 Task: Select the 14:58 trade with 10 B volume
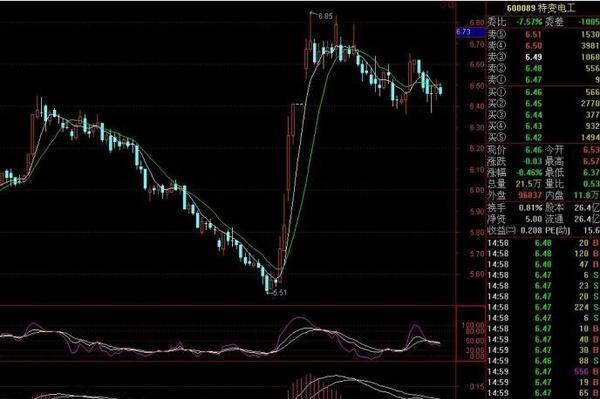(x=543, y=329)
